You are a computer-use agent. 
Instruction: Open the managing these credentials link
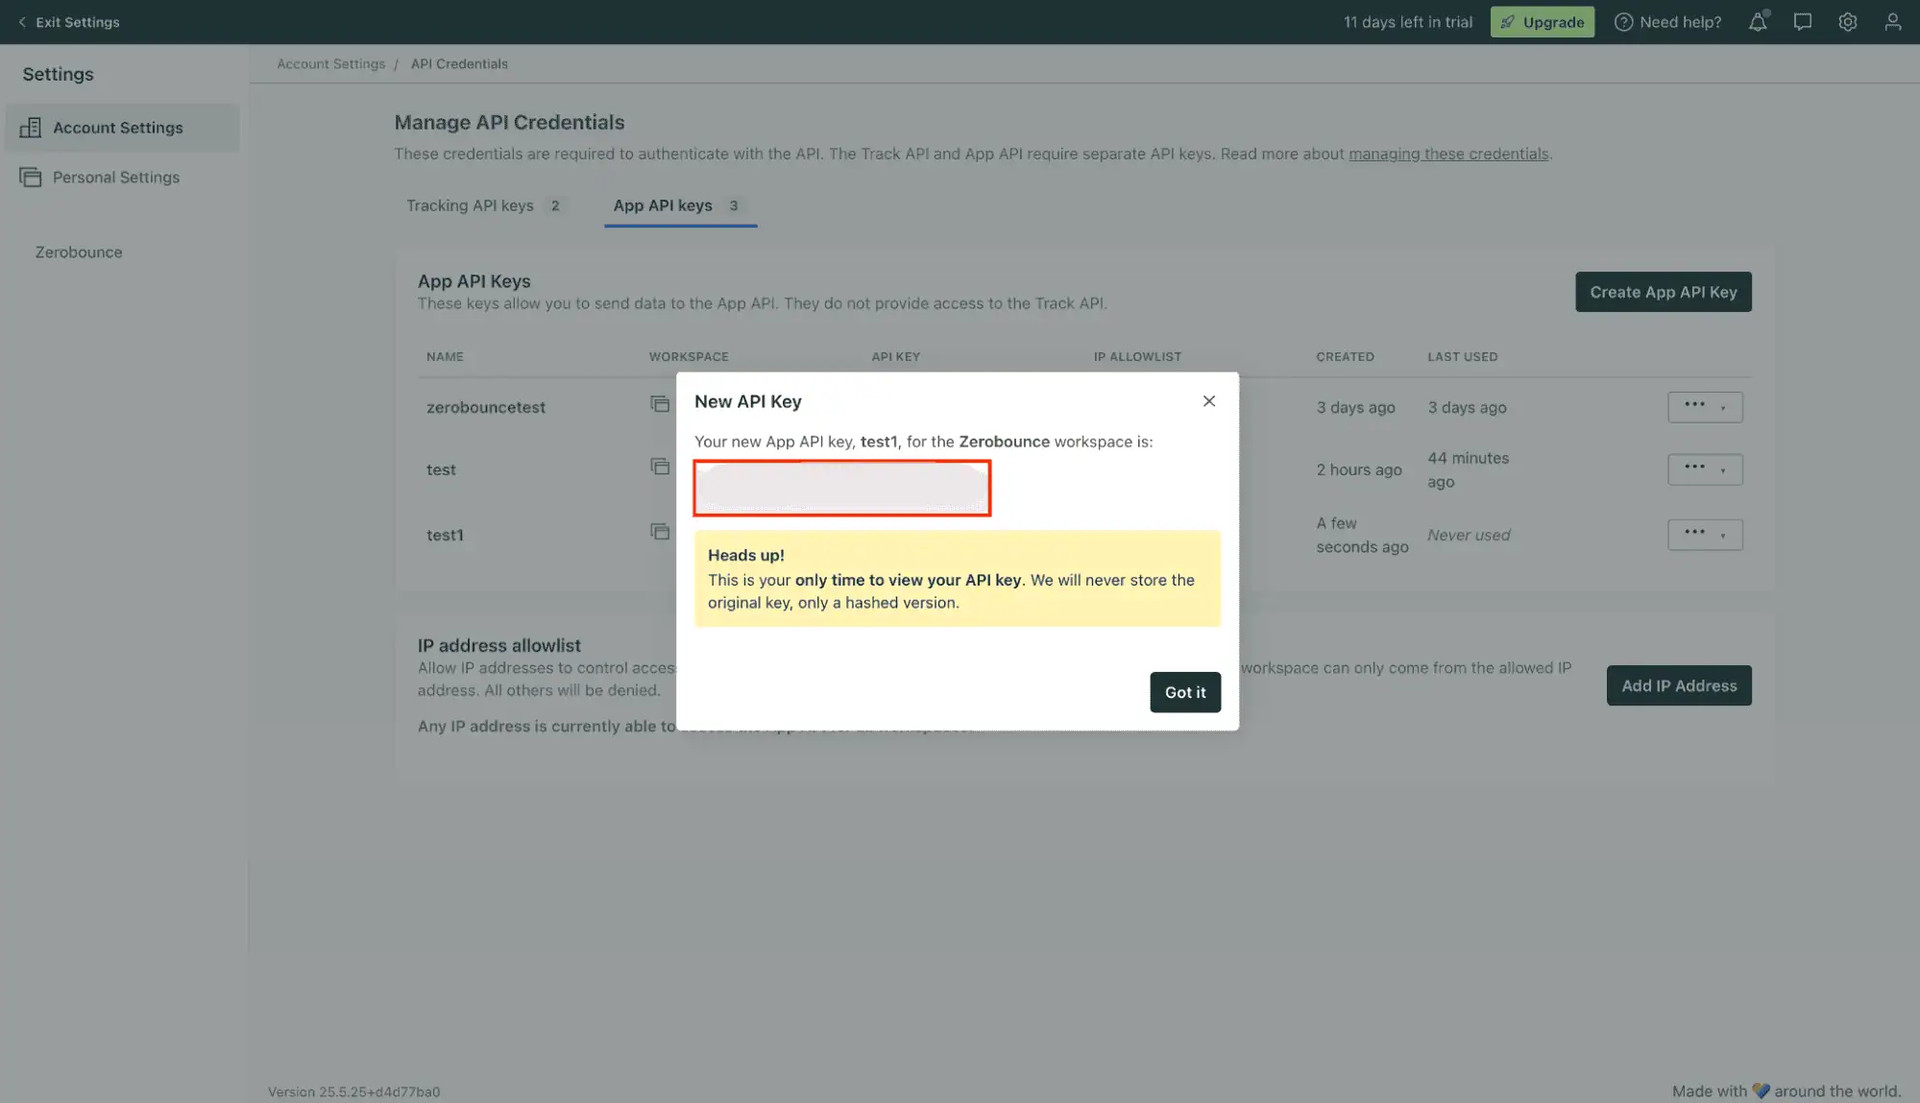1448,153
